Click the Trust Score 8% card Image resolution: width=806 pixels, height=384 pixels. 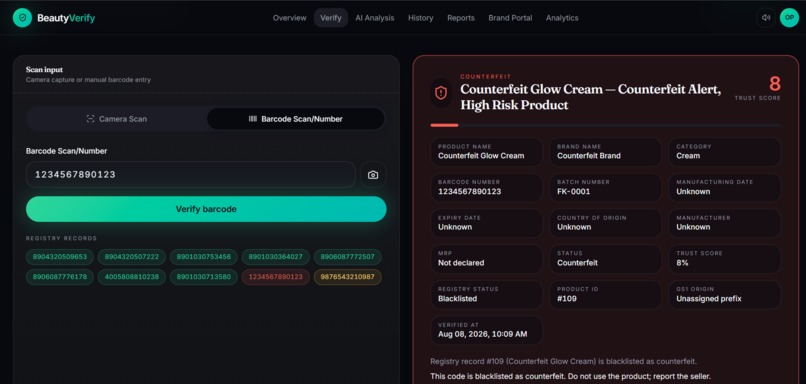(725, 259)
